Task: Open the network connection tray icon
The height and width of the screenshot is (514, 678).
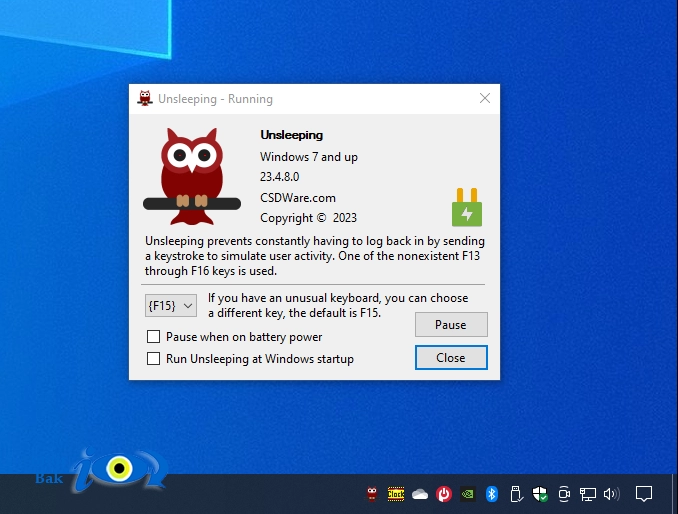Action: (x=588, y=494)
